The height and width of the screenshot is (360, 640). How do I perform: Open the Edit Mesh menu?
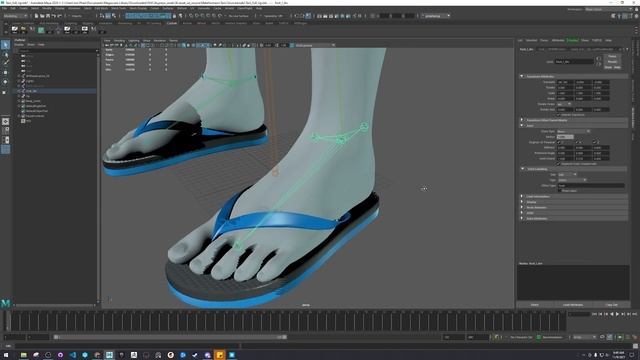[x=101, y=8]
